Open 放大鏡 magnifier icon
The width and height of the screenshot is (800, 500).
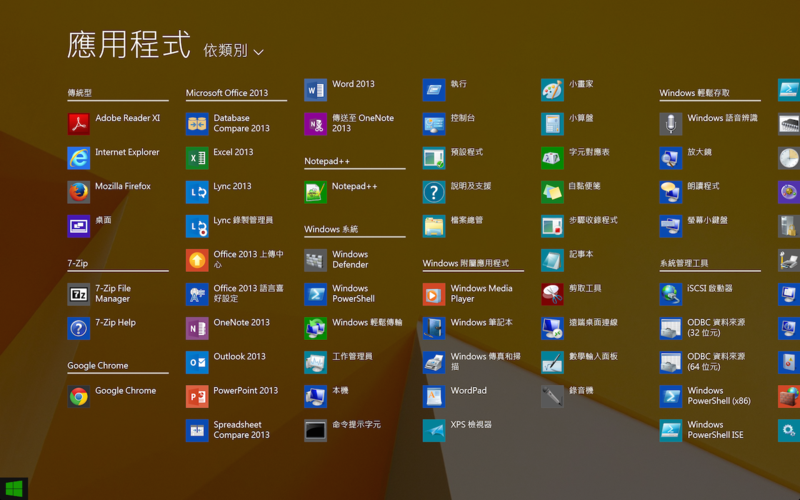(x=670, y=158)
